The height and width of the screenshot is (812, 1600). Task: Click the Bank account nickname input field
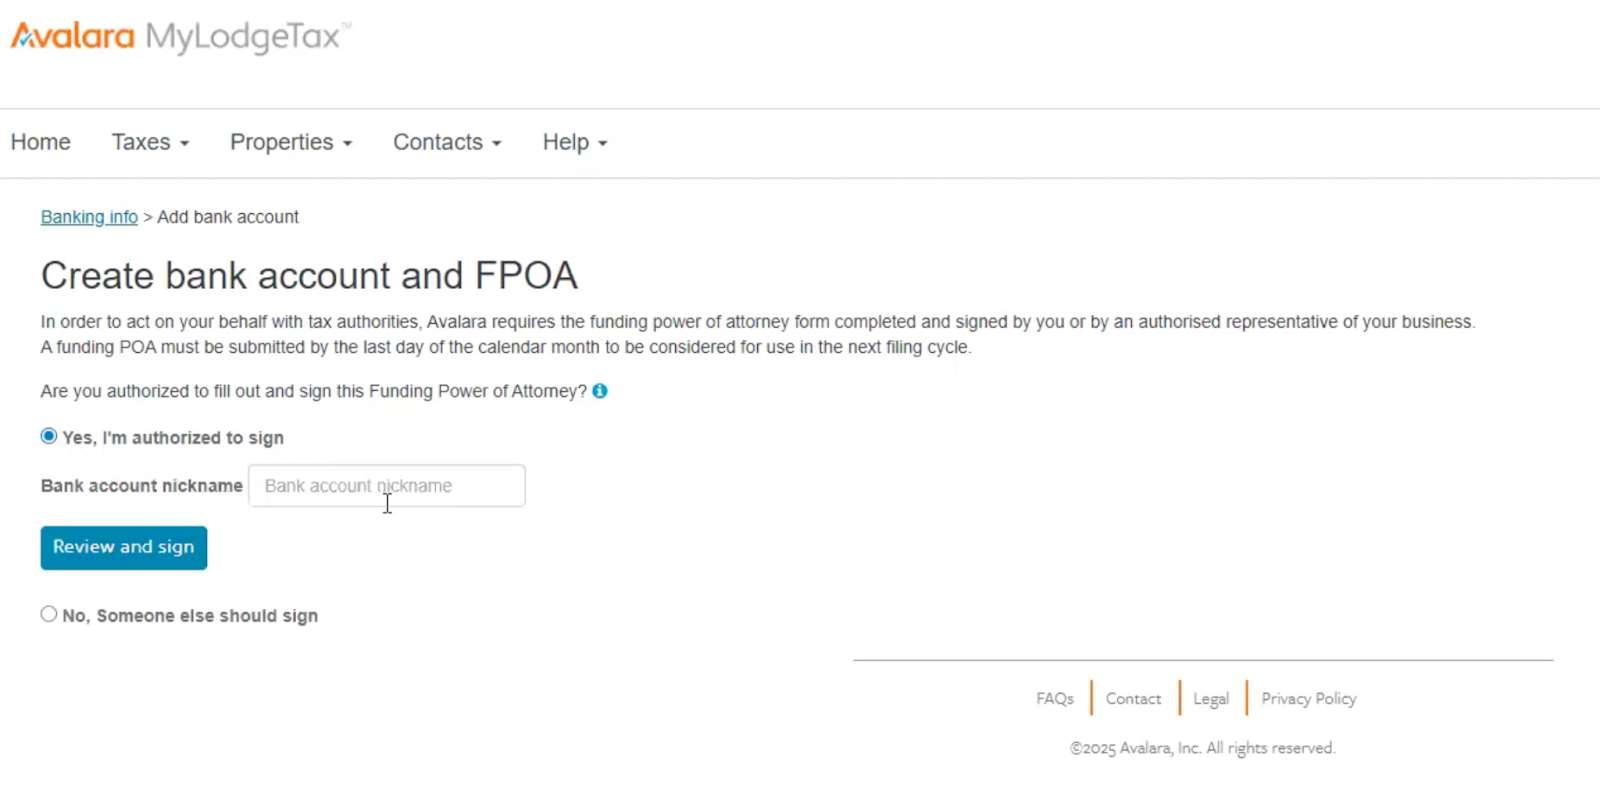pyautogui.click(x=386, y=486)
